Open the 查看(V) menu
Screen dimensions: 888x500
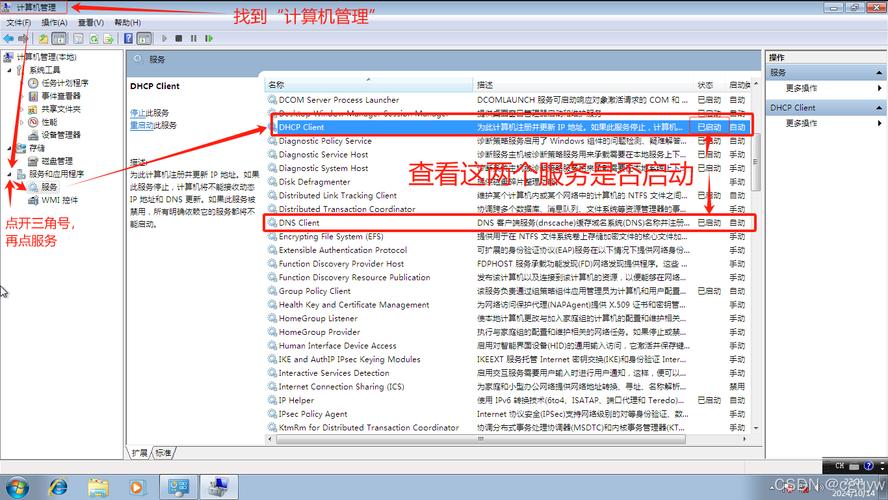point(91,22)
